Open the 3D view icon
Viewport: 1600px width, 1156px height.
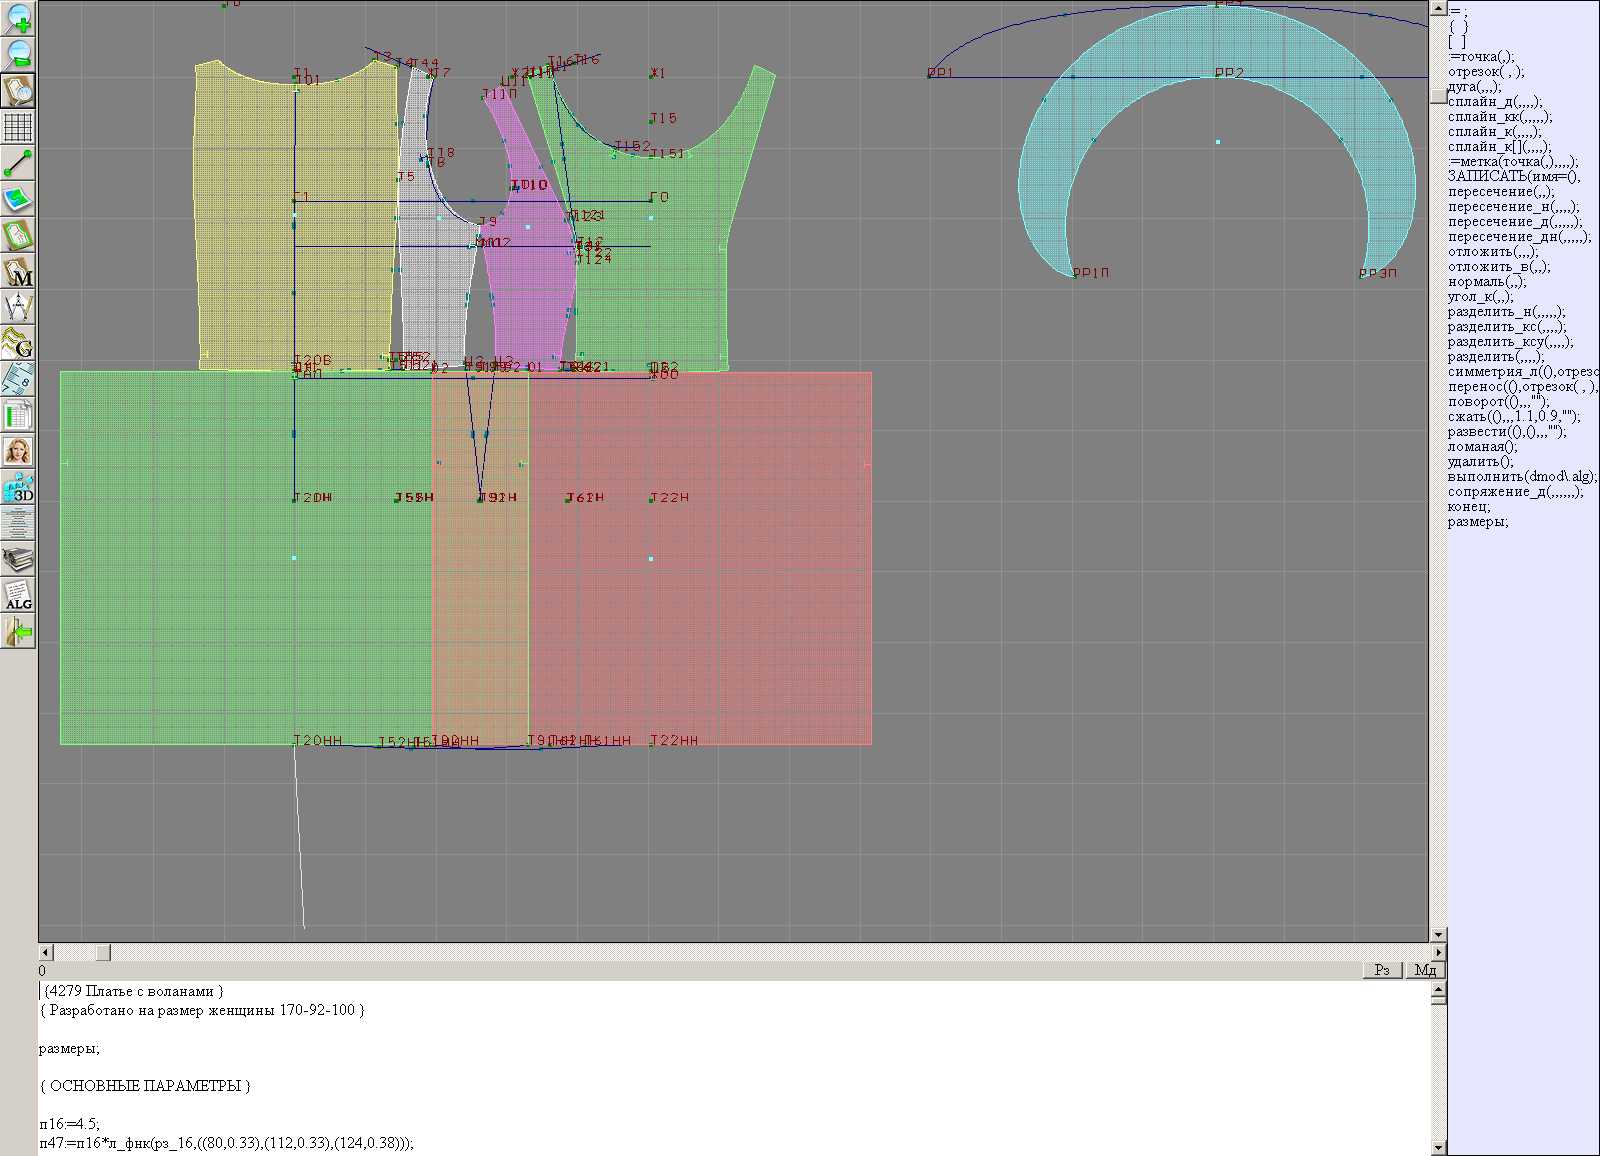(x=18, y=488)
